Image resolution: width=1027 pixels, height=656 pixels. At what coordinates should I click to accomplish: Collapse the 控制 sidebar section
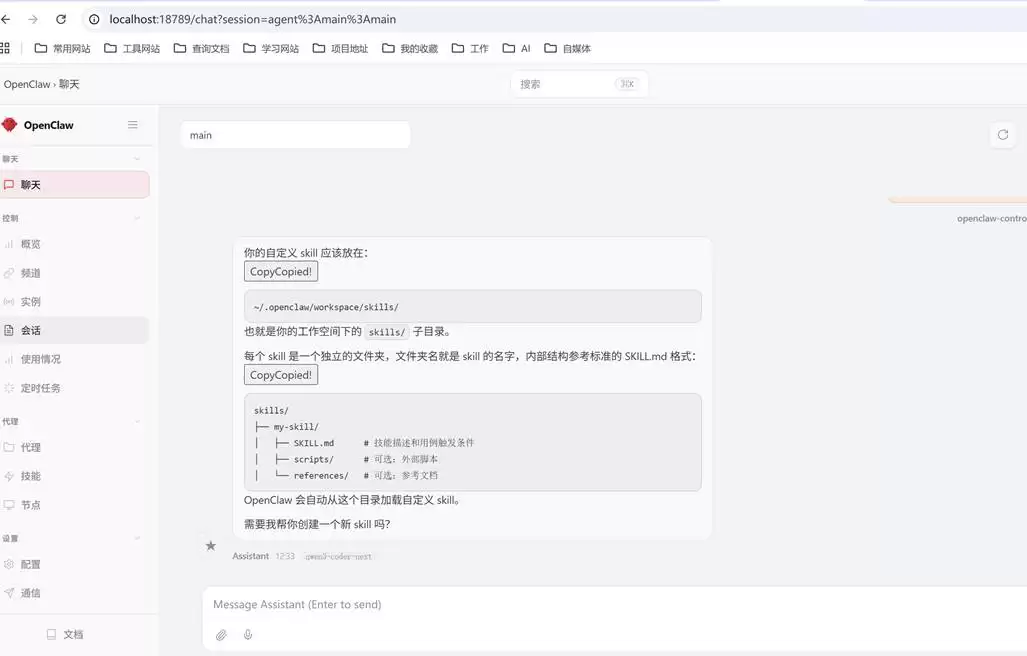137,218
